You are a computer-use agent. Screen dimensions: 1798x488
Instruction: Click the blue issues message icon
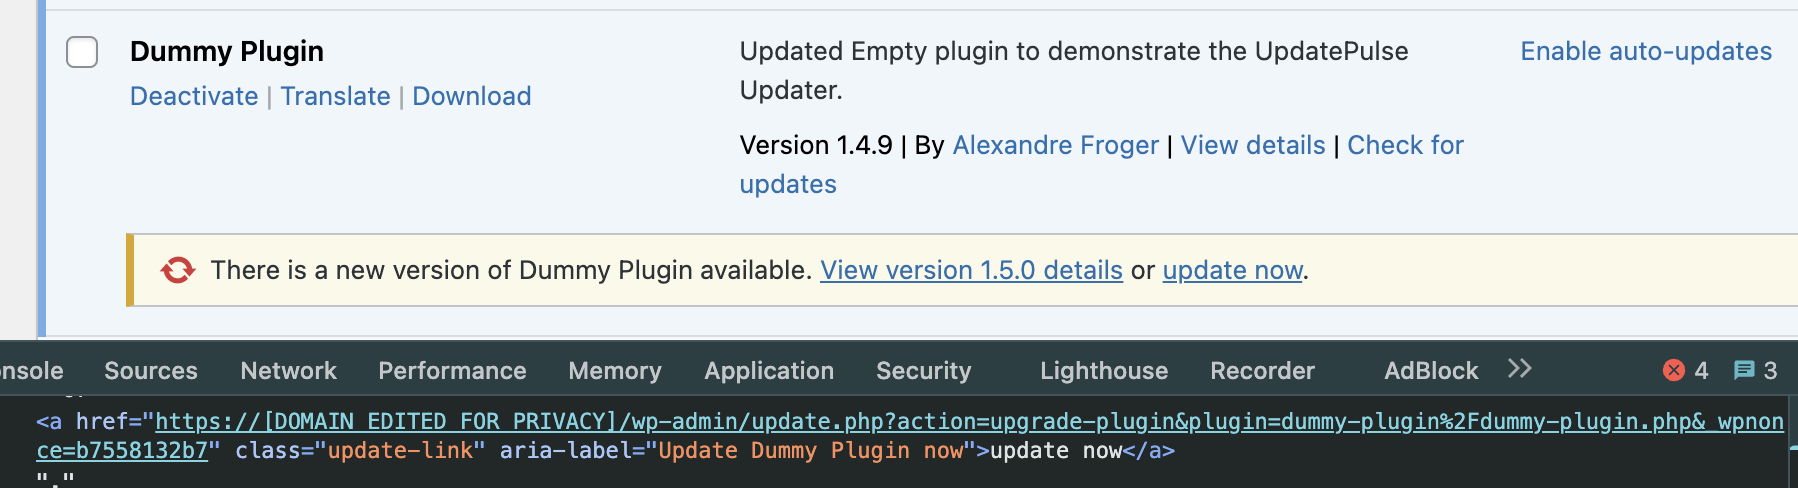1744,371
